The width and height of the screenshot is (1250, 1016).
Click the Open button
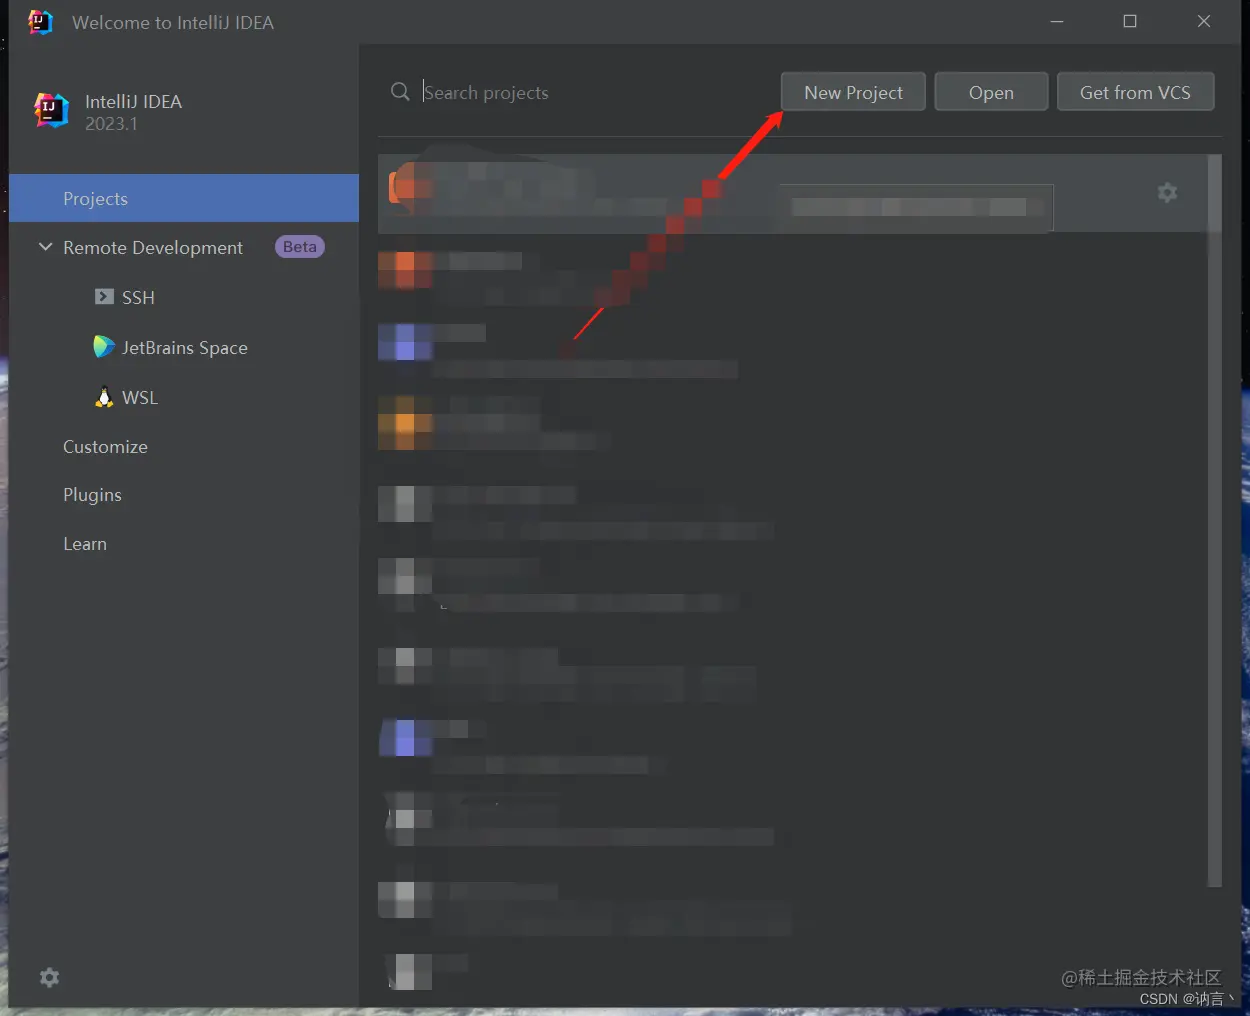[991, 92]
